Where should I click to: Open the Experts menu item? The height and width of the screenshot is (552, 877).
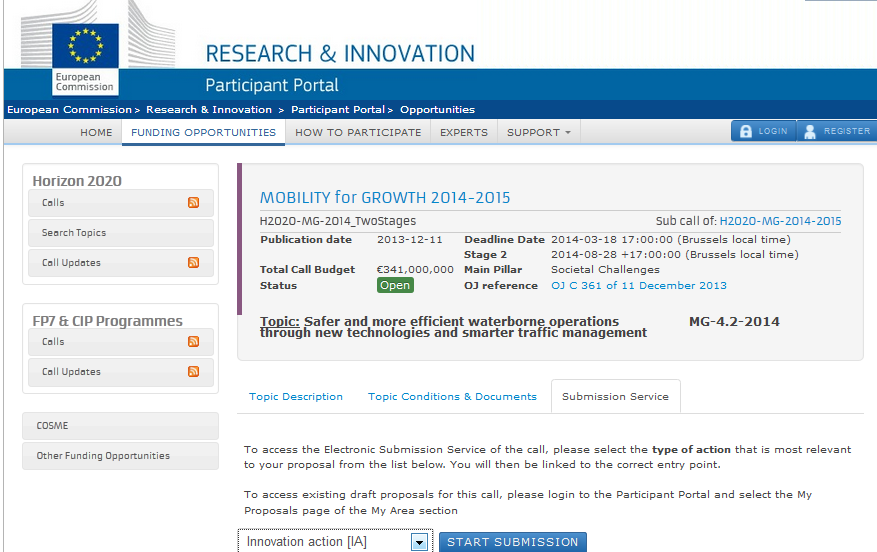point(464,133)
